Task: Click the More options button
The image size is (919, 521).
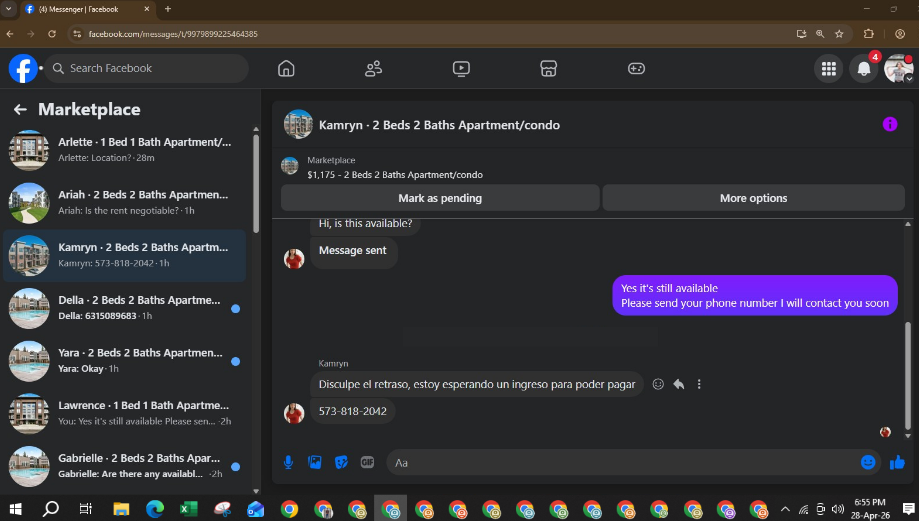Action: click(753, 198)
